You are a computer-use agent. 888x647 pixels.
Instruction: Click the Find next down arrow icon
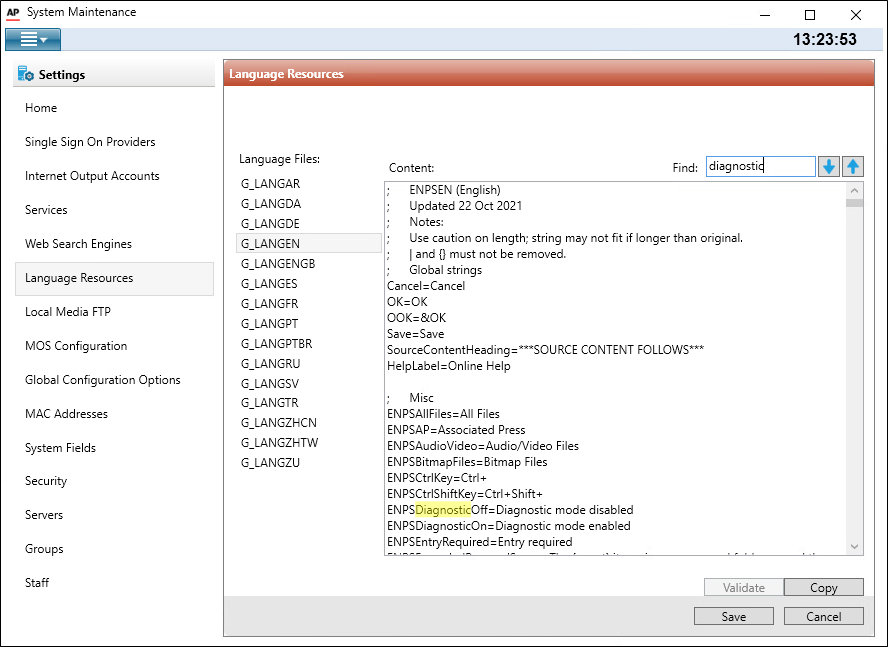[829, 167]
